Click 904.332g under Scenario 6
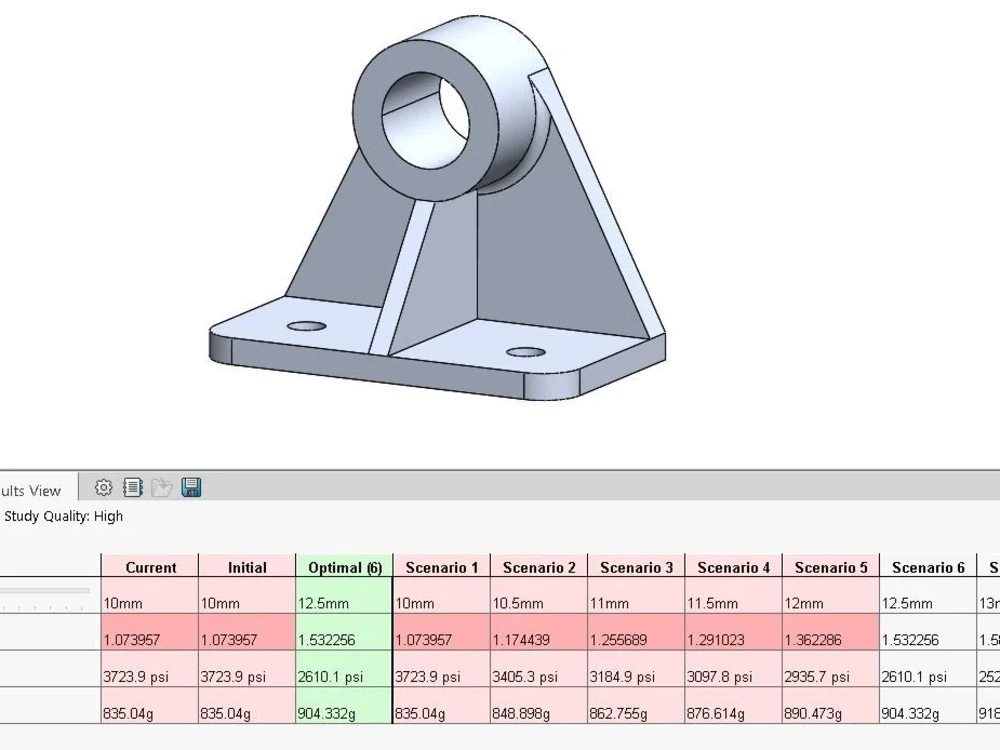 pyautogui.click(x=928, y=705)
